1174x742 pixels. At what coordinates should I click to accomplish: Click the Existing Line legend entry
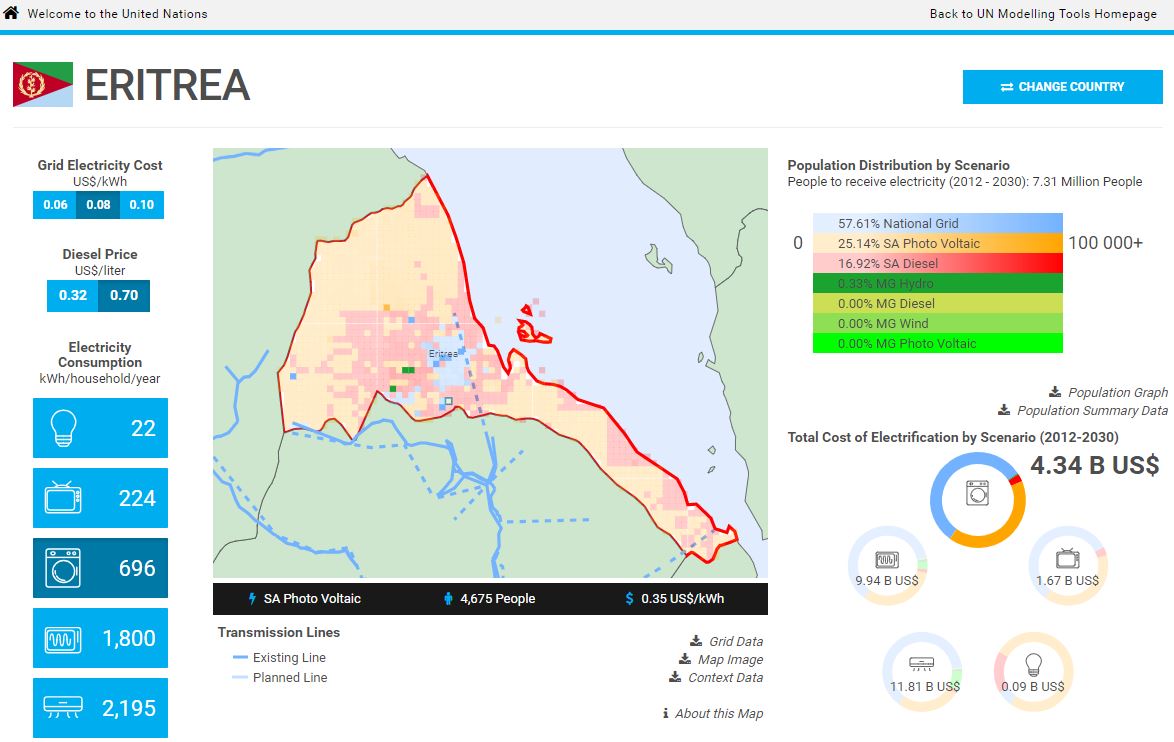[x=279, y=657]
